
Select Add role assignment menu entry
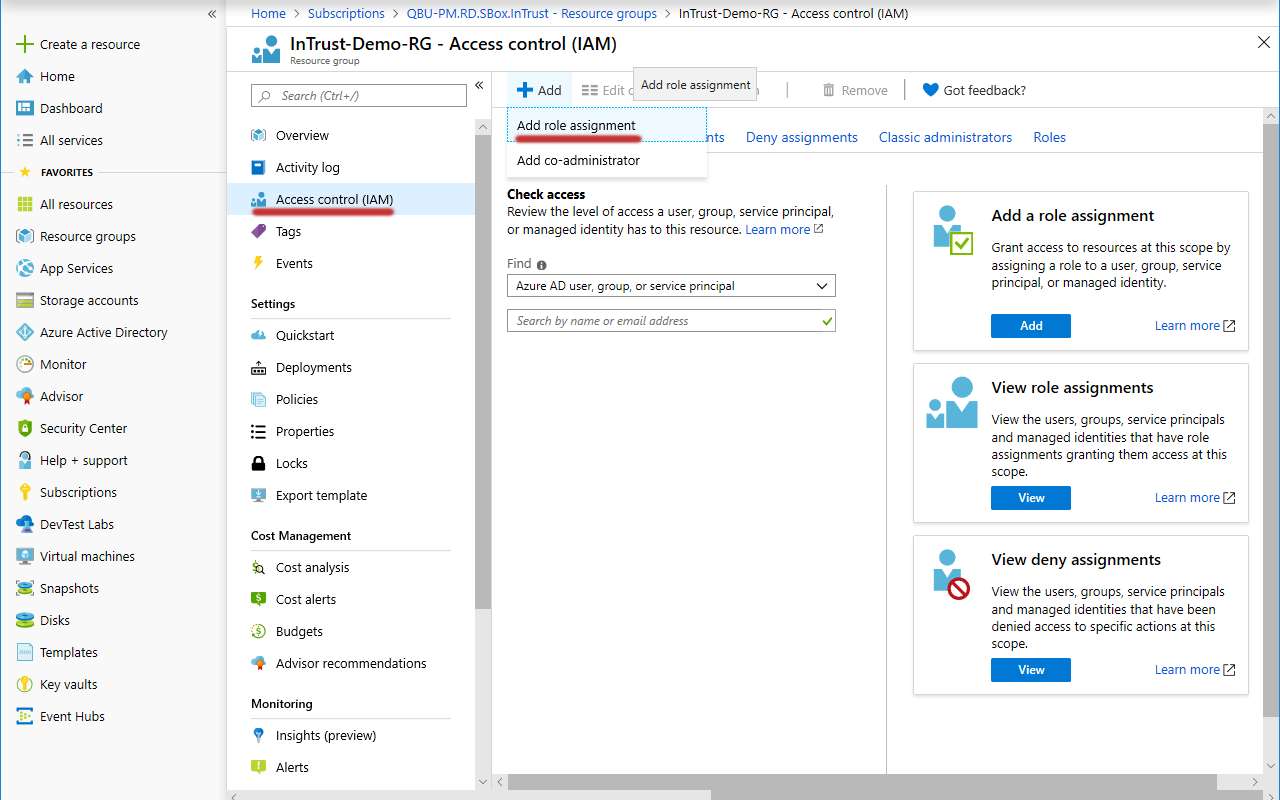[576, 125]
